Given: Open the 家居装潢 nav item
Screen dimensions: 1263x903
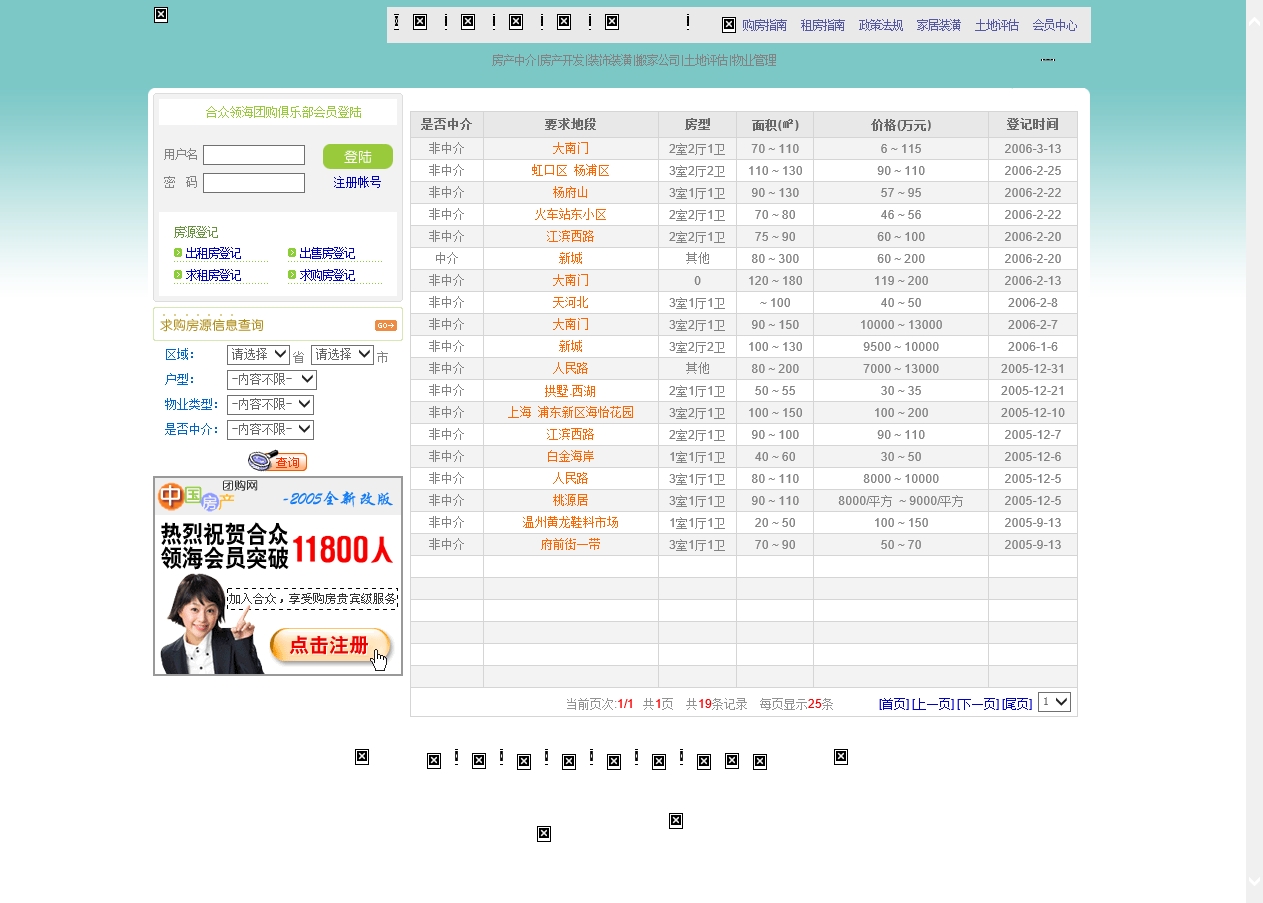Looking at the screenshot, I should click(939, 26).
